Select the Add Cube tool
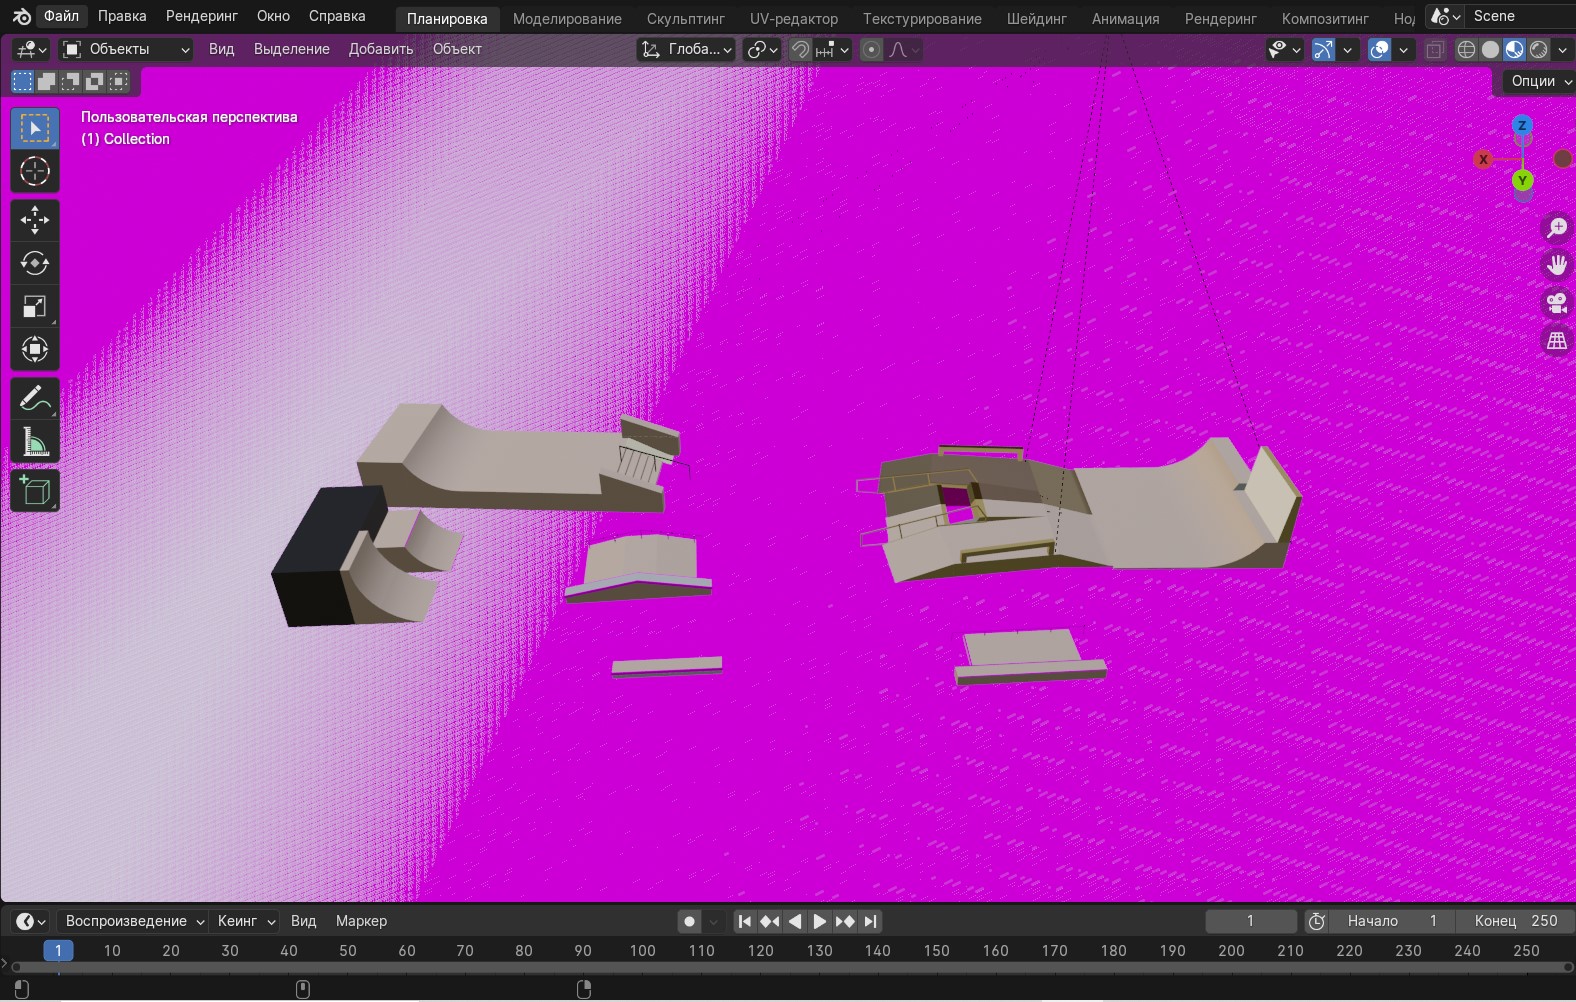Image resolution: width=1576 pixels, height=1002 pixels. (35, 490)
